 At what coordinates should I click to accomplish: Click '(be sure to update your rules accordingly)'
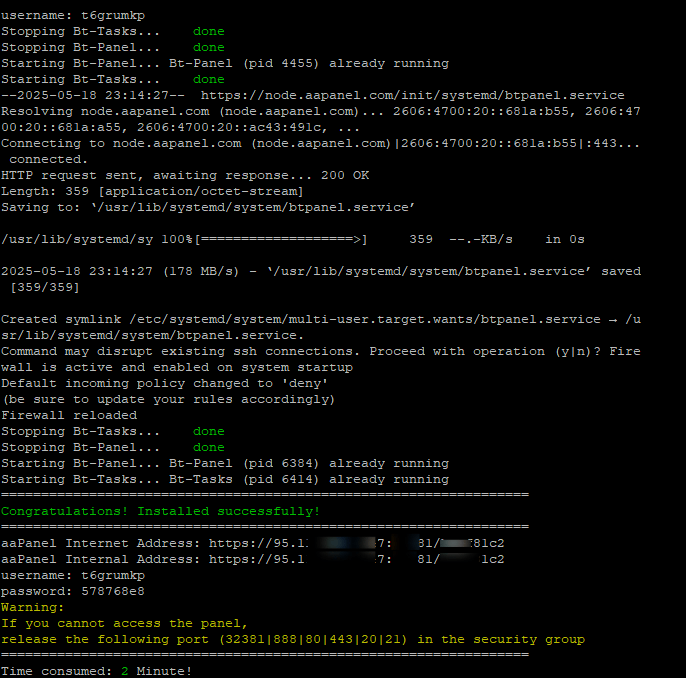coord(168,399)
